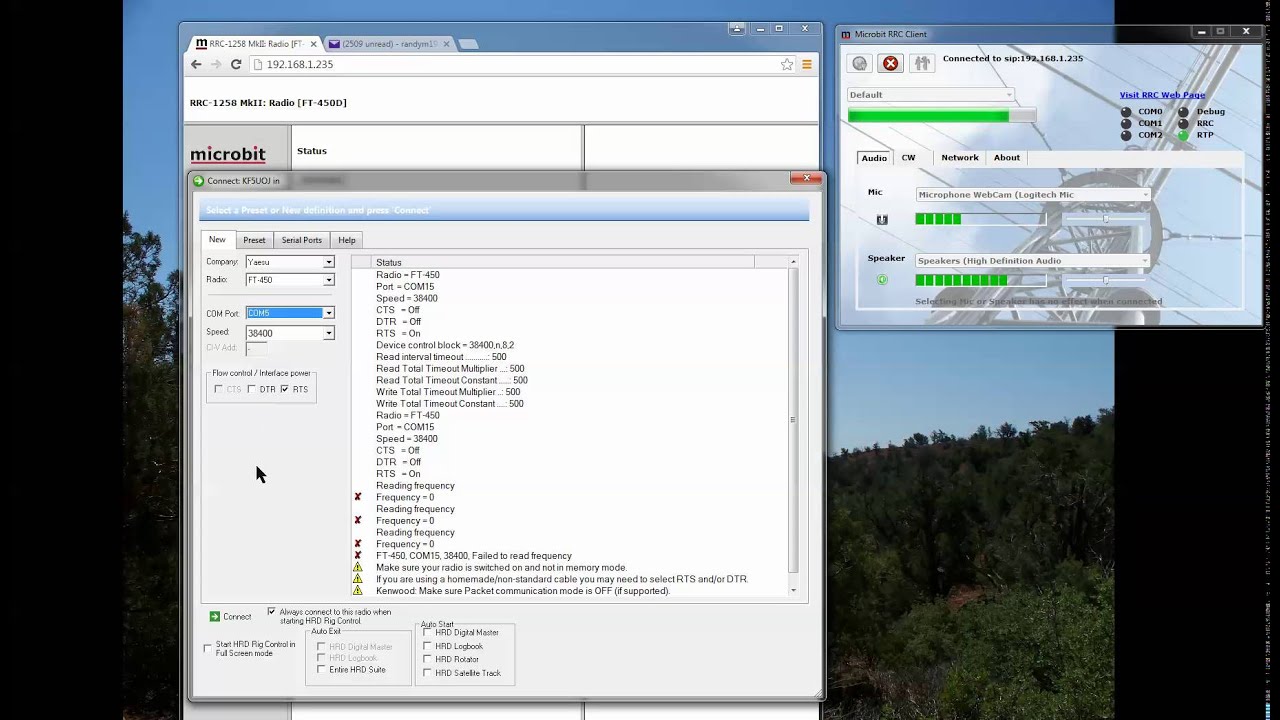Viewport: 1280px width, 720px height.
Task: Switch to the New tab in Connect dialog
Action: point(217,240)
